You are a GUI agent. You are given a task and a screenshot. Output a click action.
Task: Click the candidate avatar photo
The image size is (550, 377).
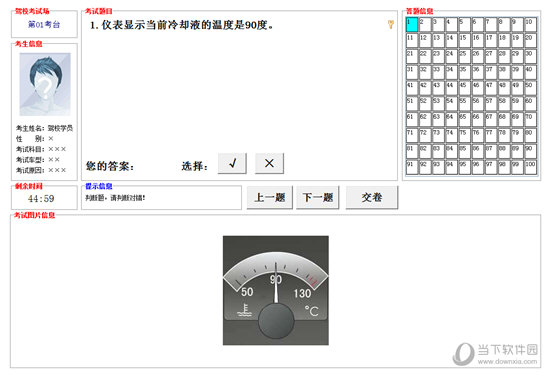(45, 84)
